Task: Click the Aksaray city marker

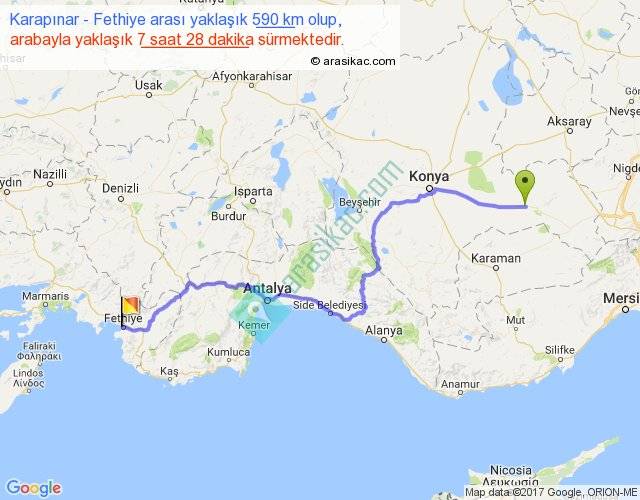Action: tap(570, 131)
